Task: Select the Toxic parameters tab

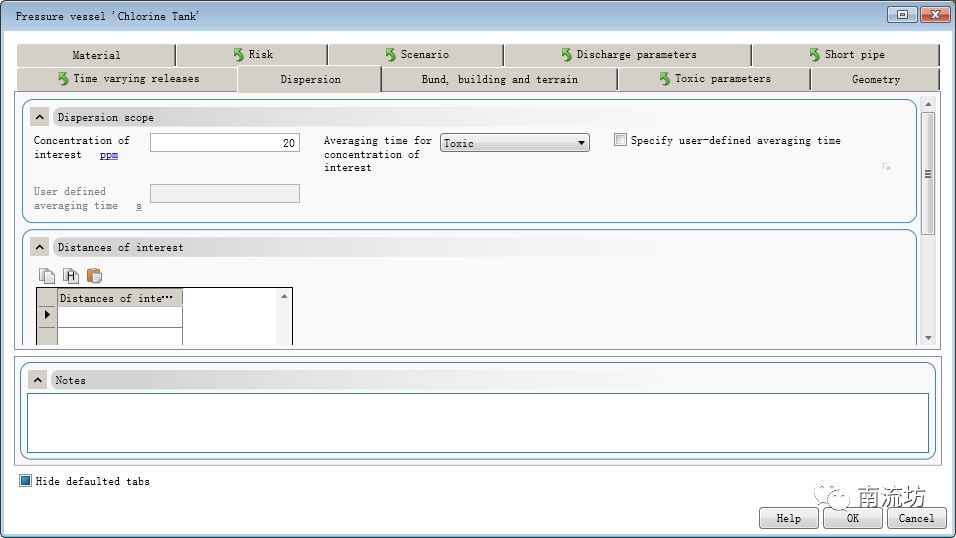Action: point(714,79)
